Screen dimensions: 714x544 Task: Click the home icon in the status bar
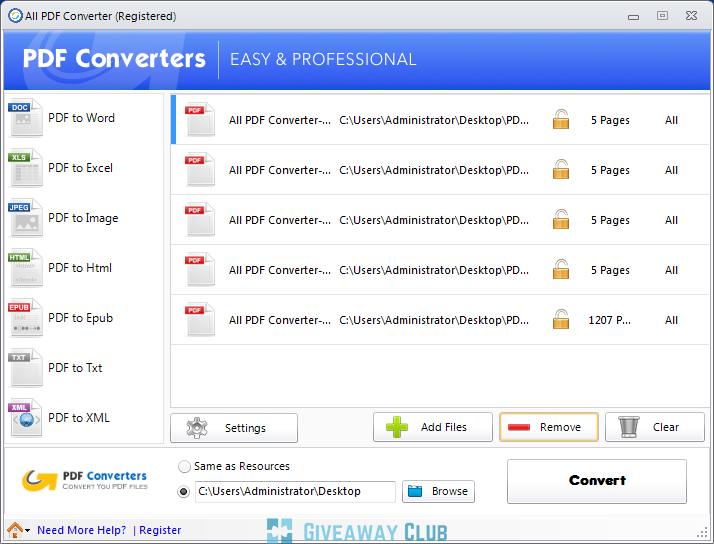point(15,530)
